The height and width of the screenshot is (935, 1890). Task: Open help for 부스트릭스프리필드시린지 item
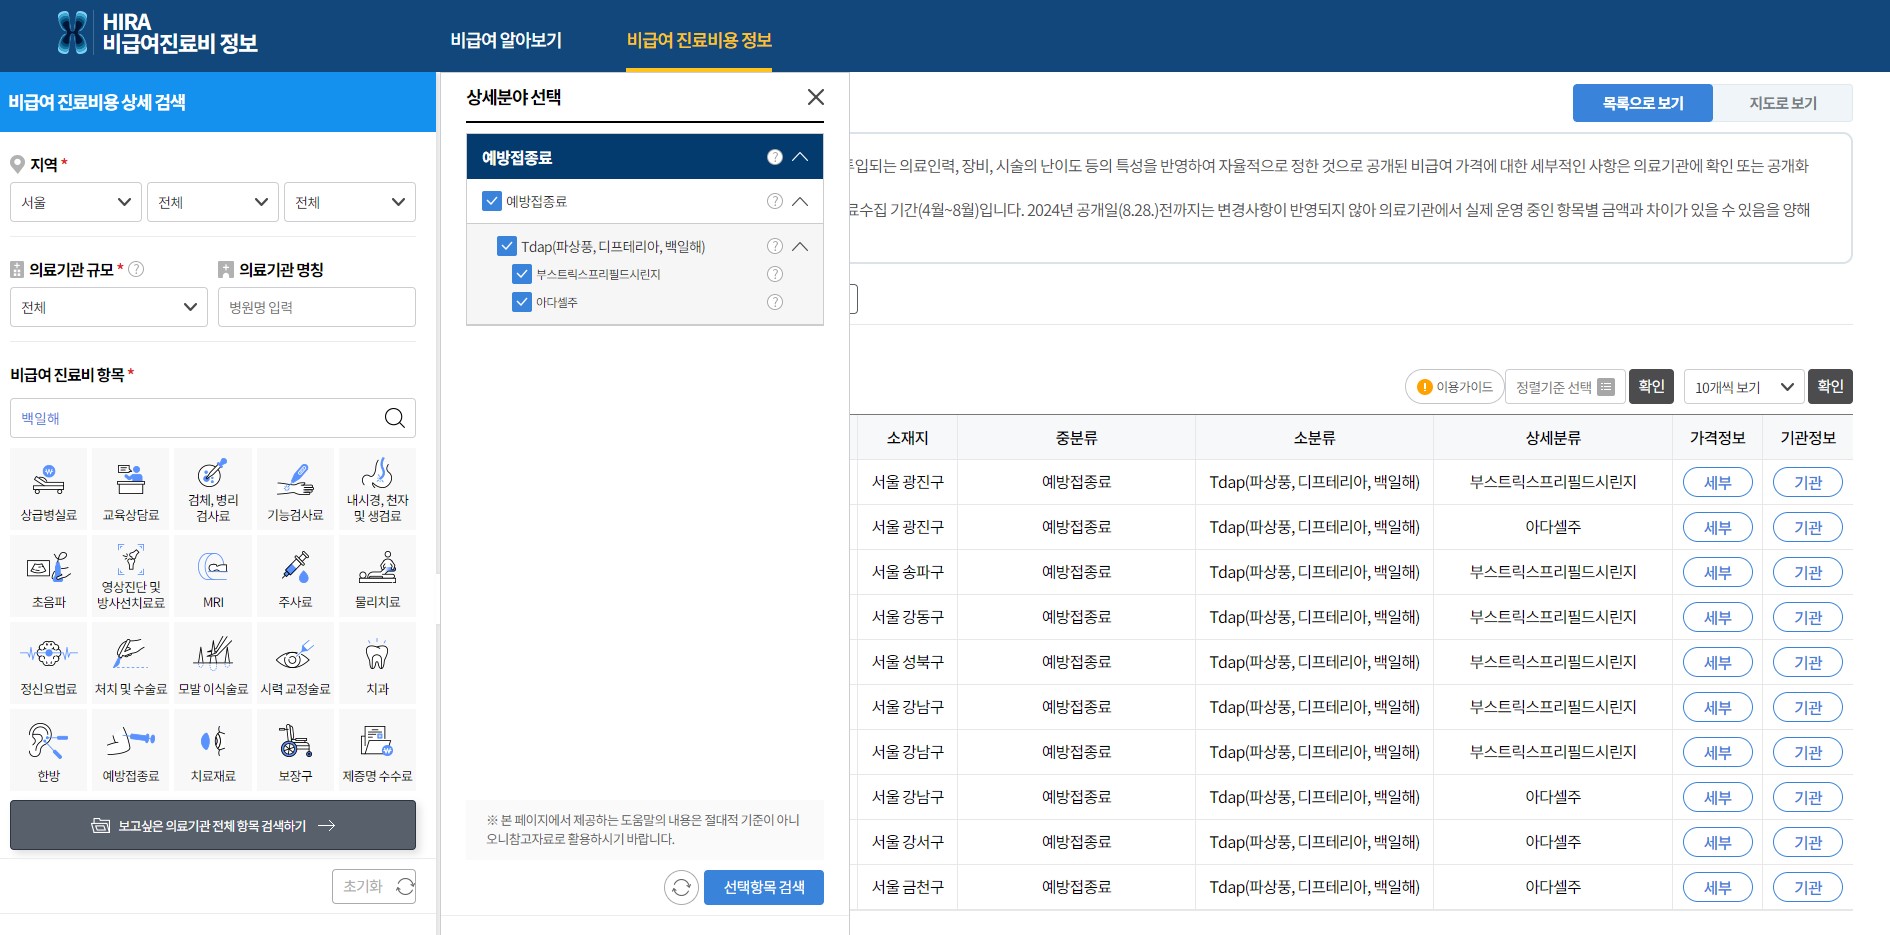coord(775,274)
